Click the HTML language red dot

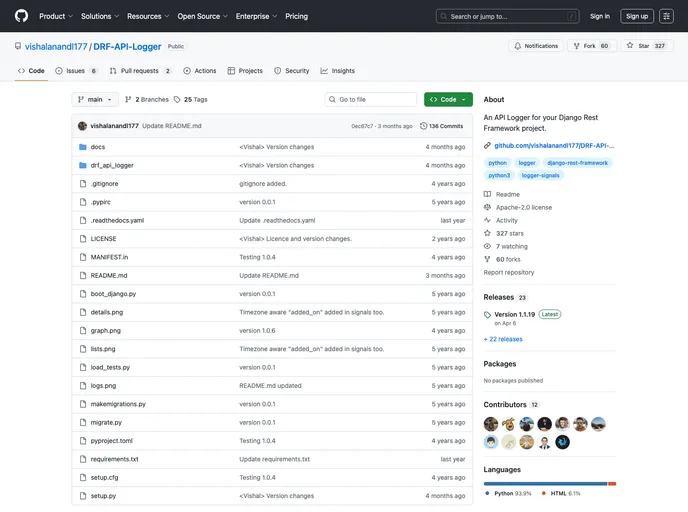click(544, 493)
